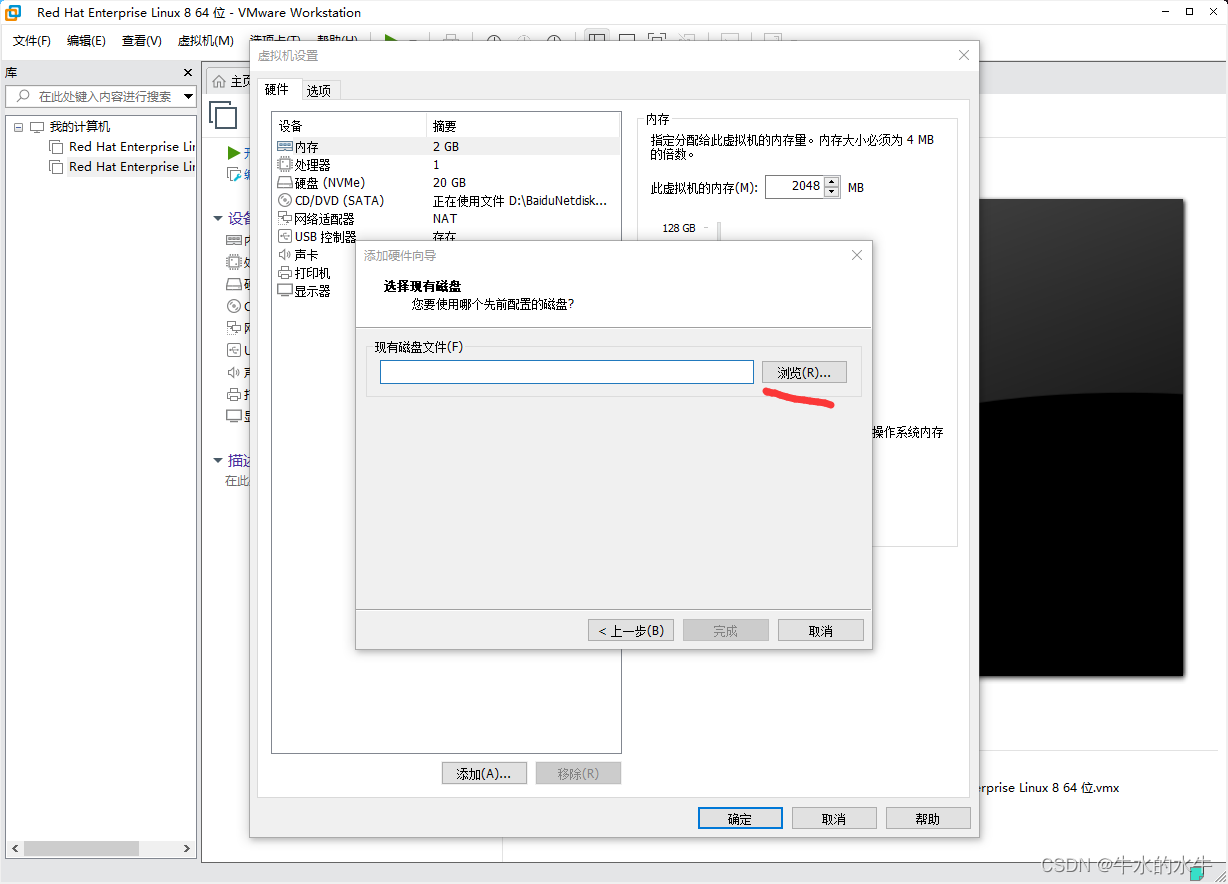The height and width of the screenshot is (884, 1228).
Task: Select the USB 控制器 icon
Action: 285,236
